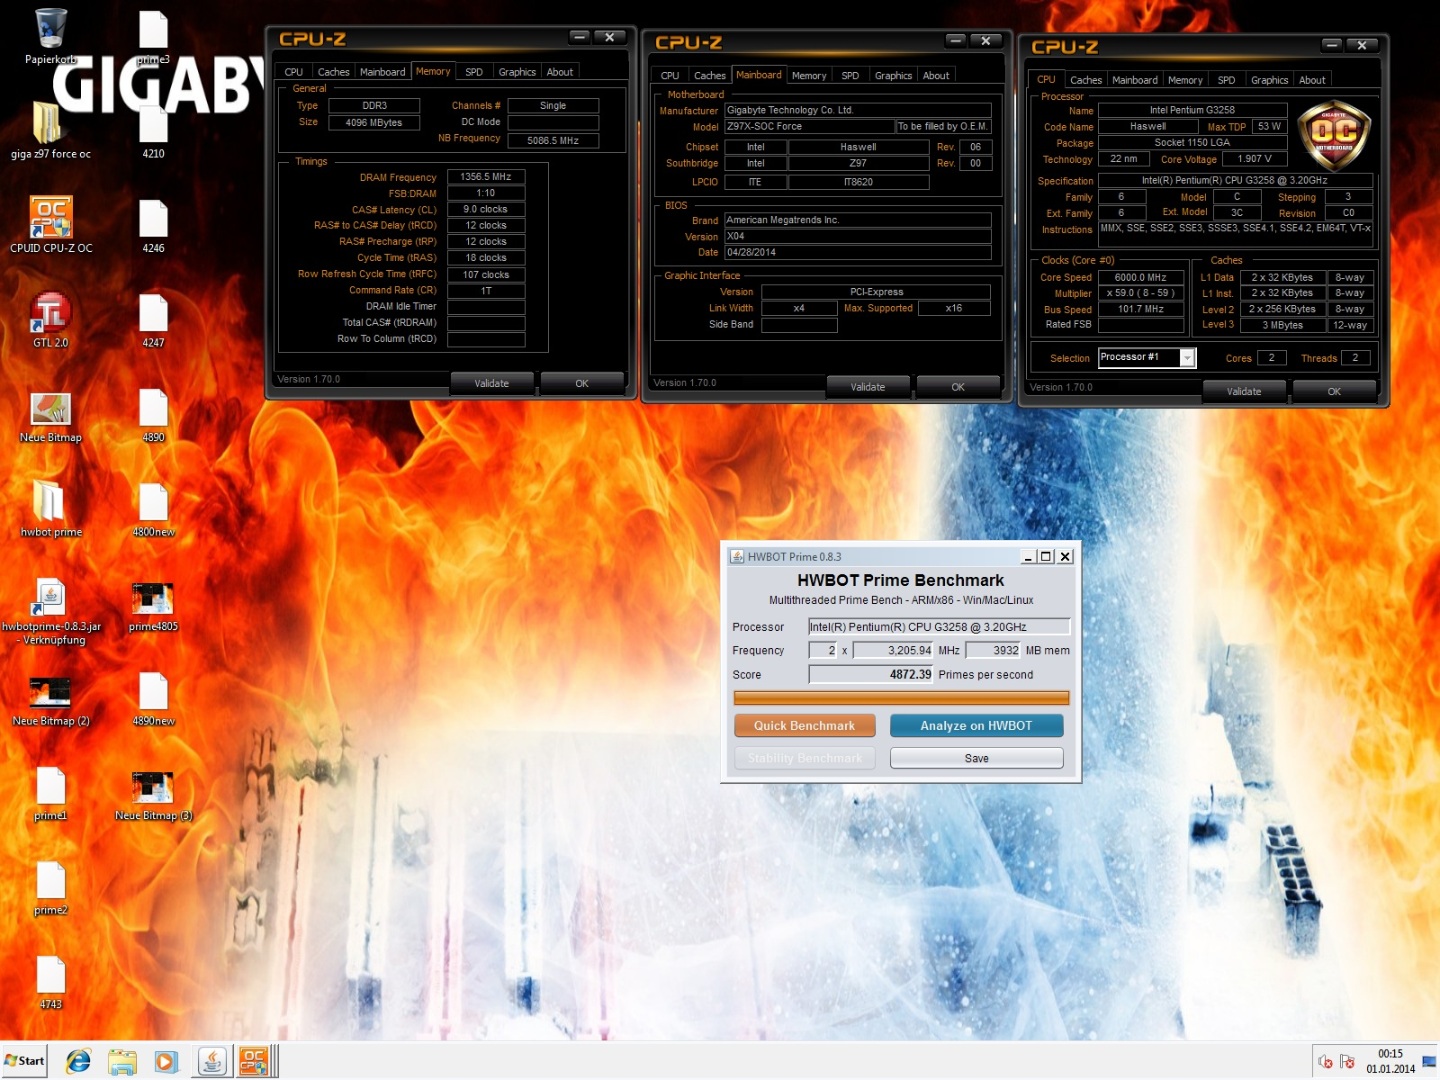
Task: Click OK in the right CPU-Z window
Action: tap(1334, 391)
